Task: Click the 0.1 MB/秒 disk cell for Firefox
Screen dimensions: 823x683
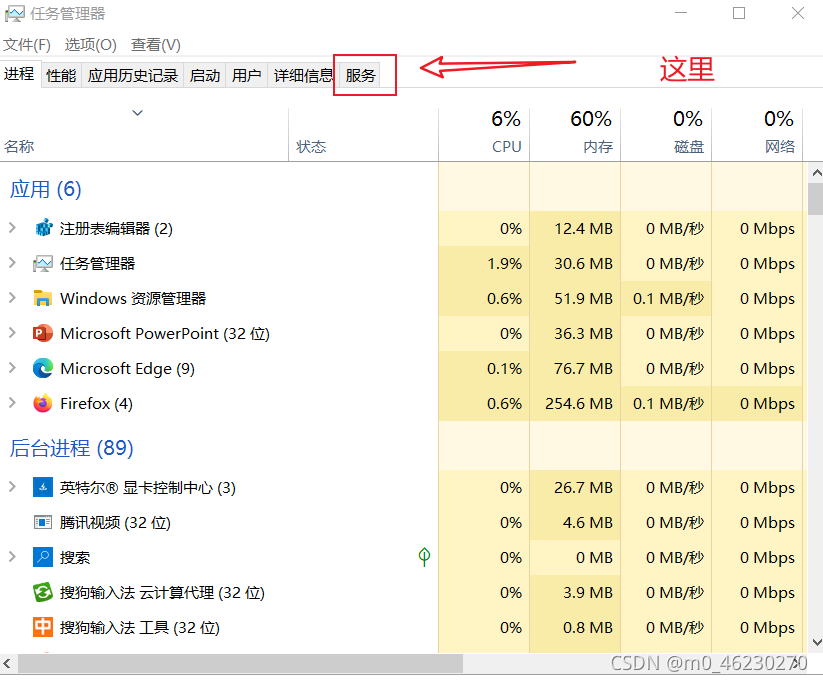Action: tap(666, 403)
